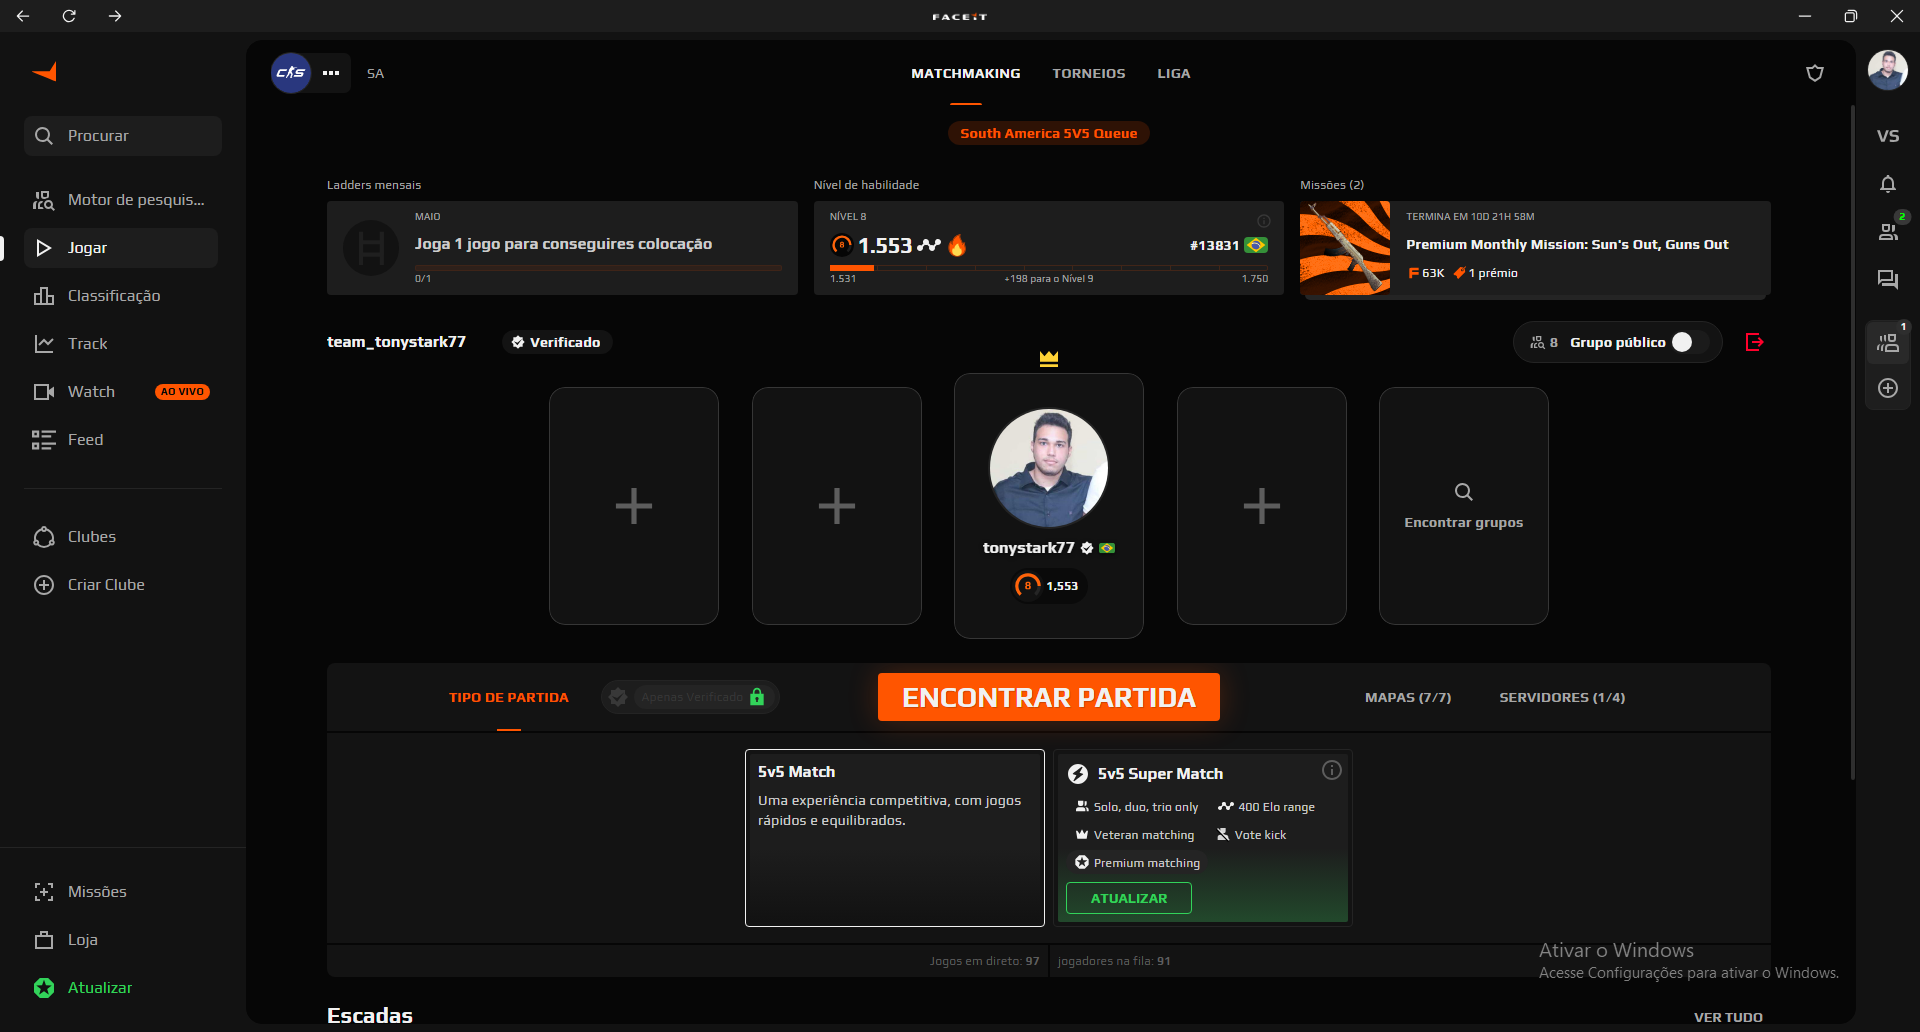Image resolution: width=1920 pixels, height=1032 pixels.
Task: Select the TIPO DE PARTIDA tab
Action: coord(509,697)
